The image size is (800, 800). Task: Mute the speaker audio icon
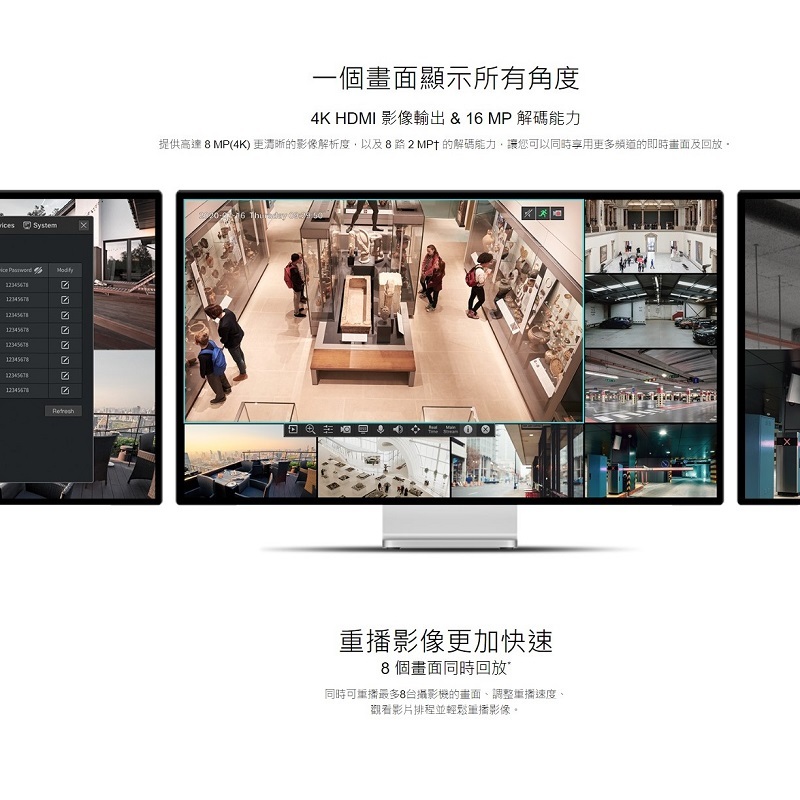[x=397, y=429]
